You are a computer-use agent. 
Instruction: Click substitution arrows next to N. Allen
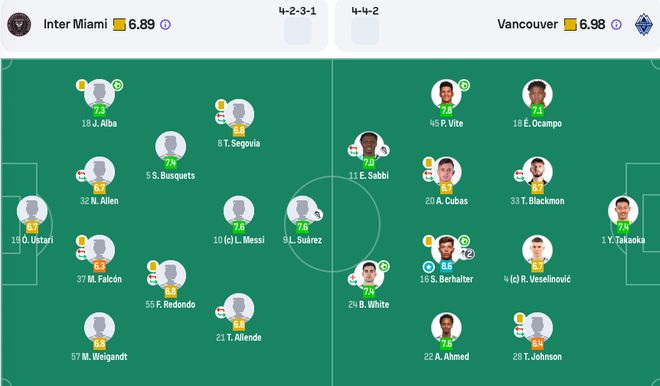[81, 176]
